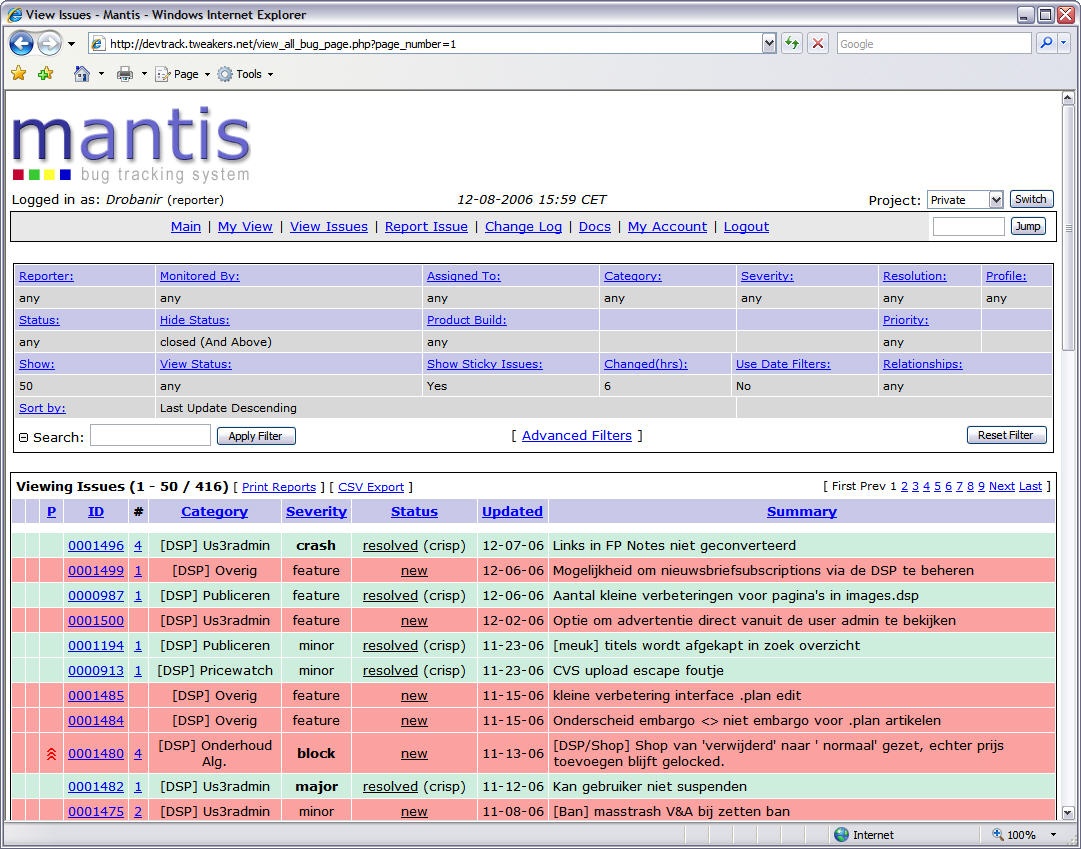Switch to the Change Log section

[x=523, y=226]
